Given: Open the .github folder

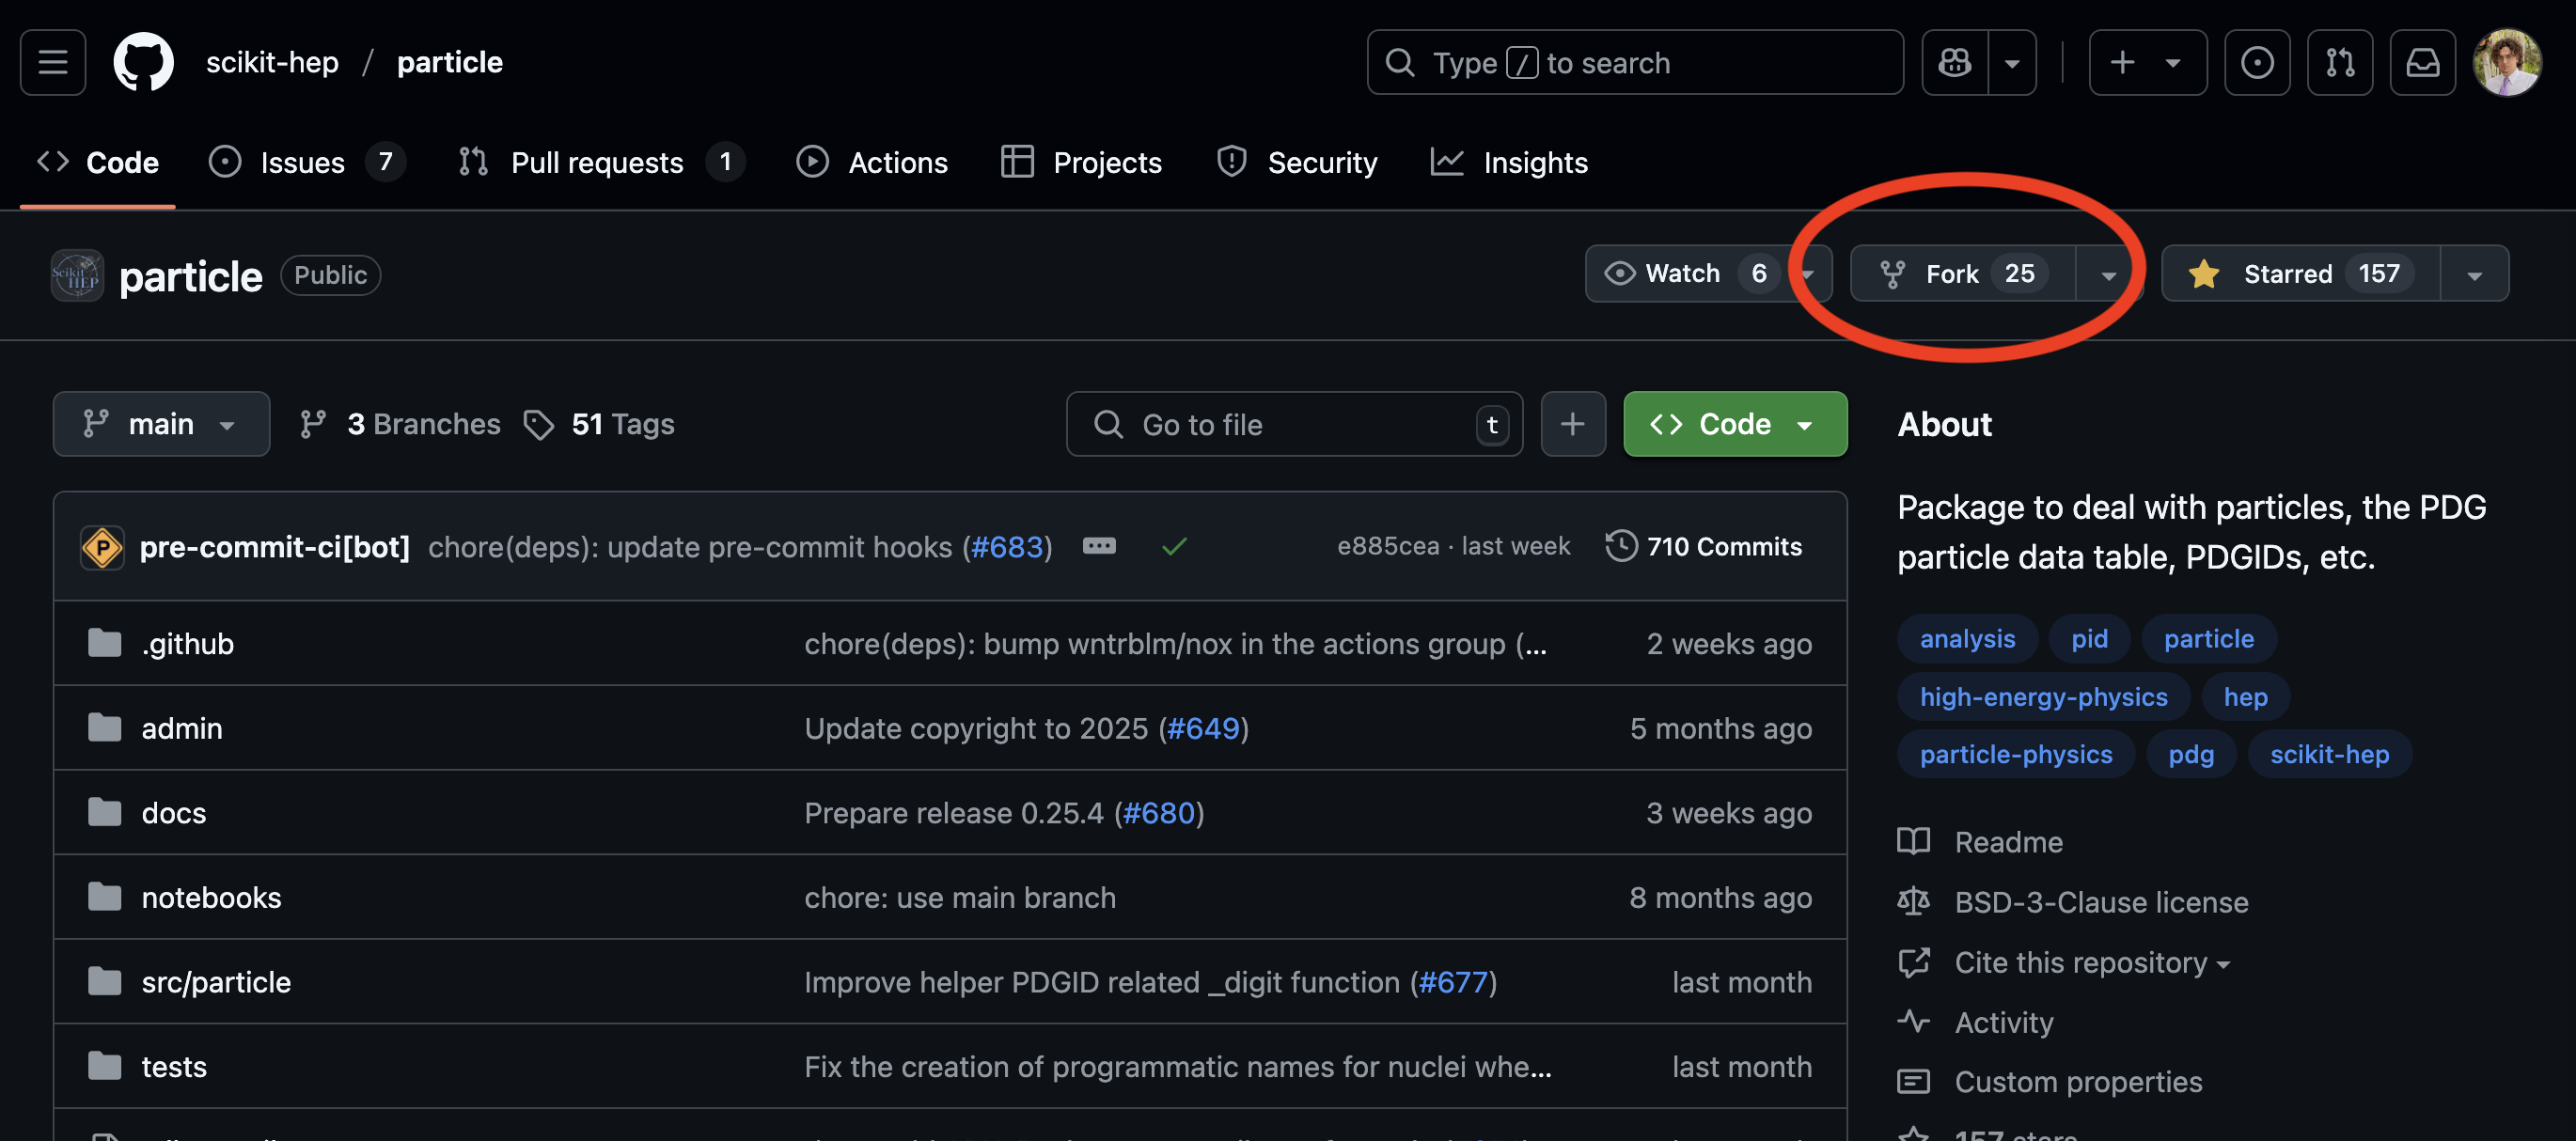Looking at the screenshot, I should [187, 644].
